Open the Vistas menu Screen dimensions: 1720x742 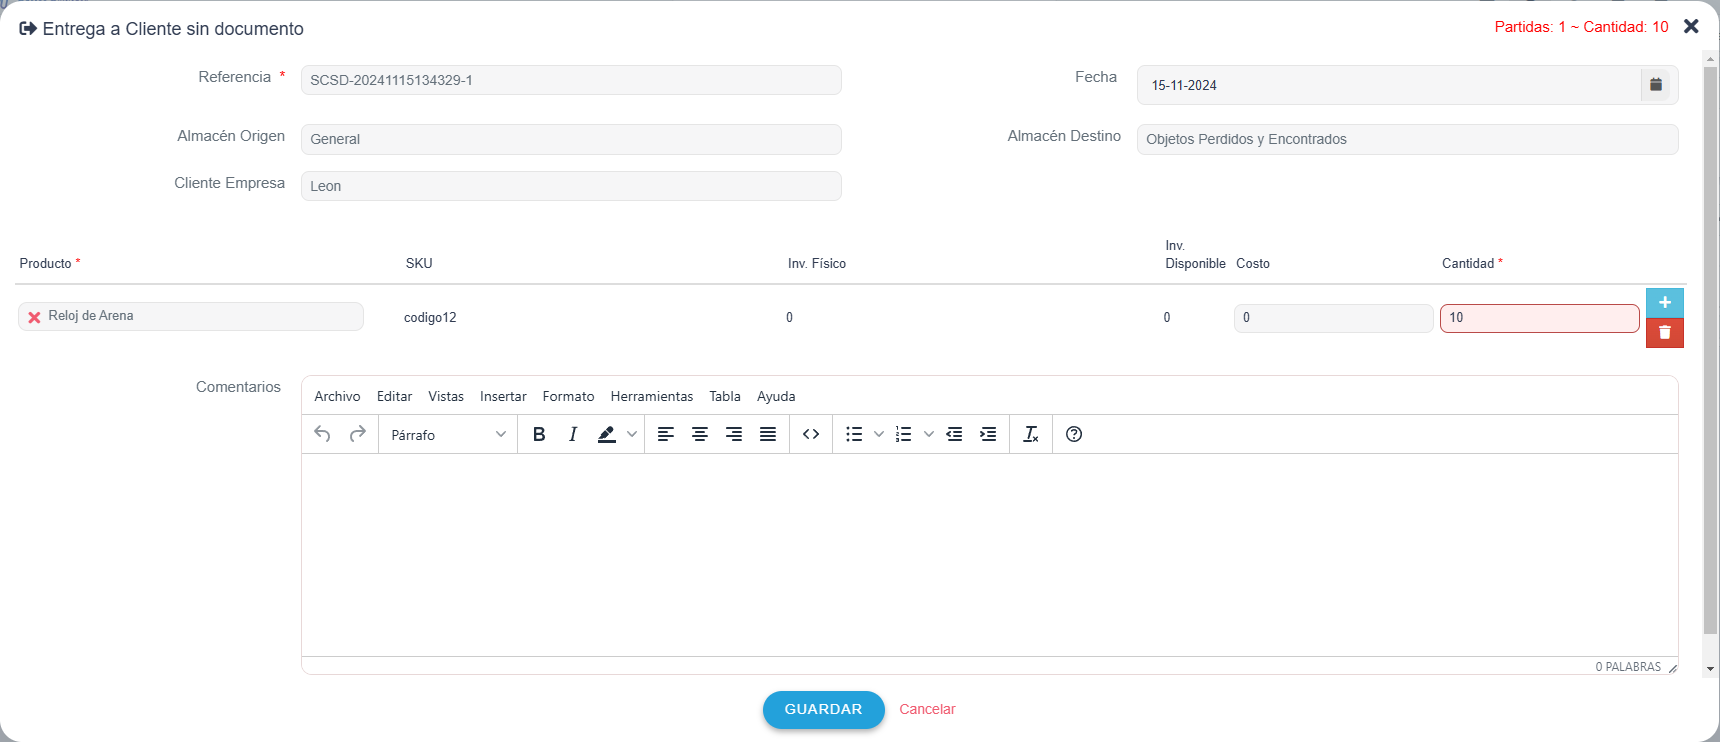tap(446, 396)
